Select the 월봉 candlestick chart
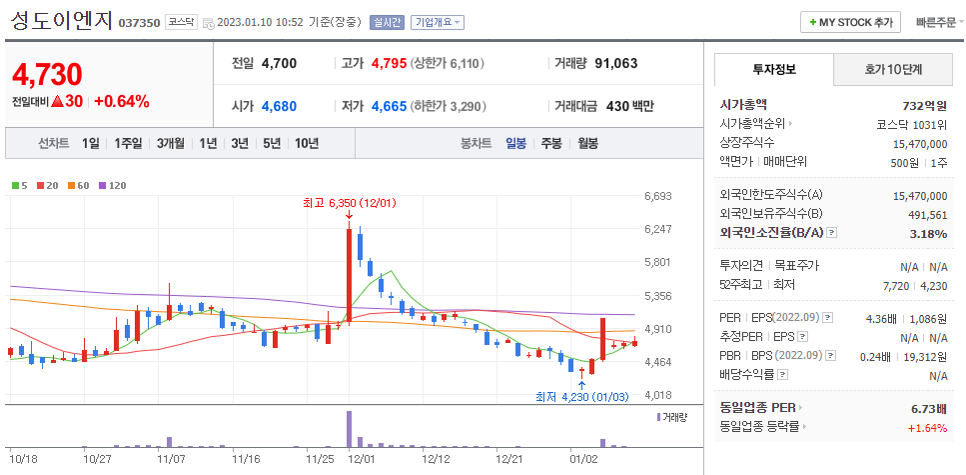Screen dimensions: 966x475 point(588,144)
